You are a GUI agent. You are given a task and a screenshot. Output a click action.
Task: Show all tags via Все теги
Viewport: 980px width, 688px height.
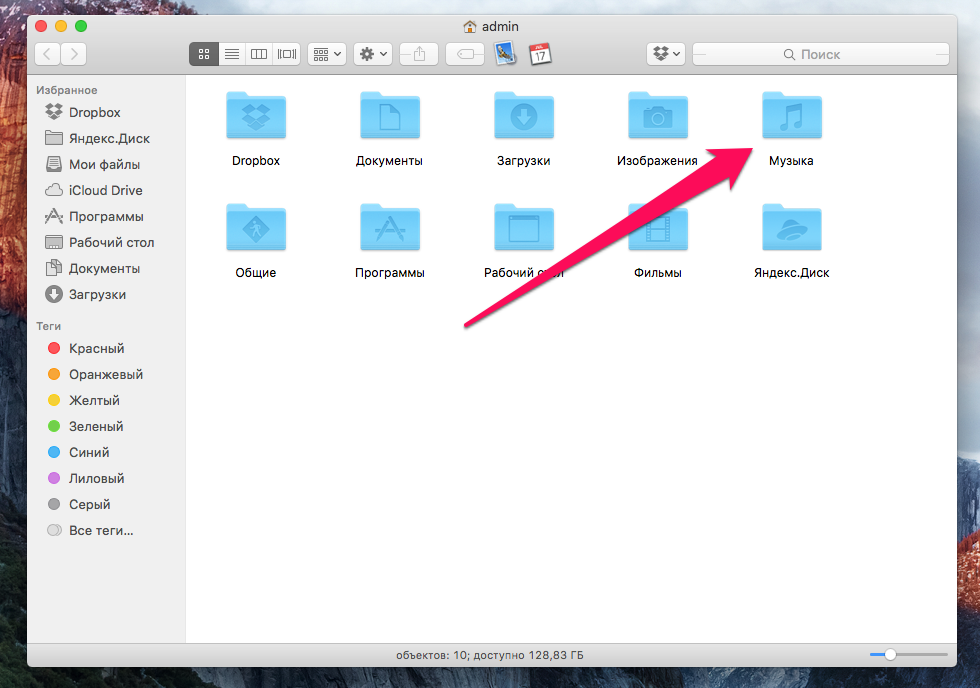[100, 530]
